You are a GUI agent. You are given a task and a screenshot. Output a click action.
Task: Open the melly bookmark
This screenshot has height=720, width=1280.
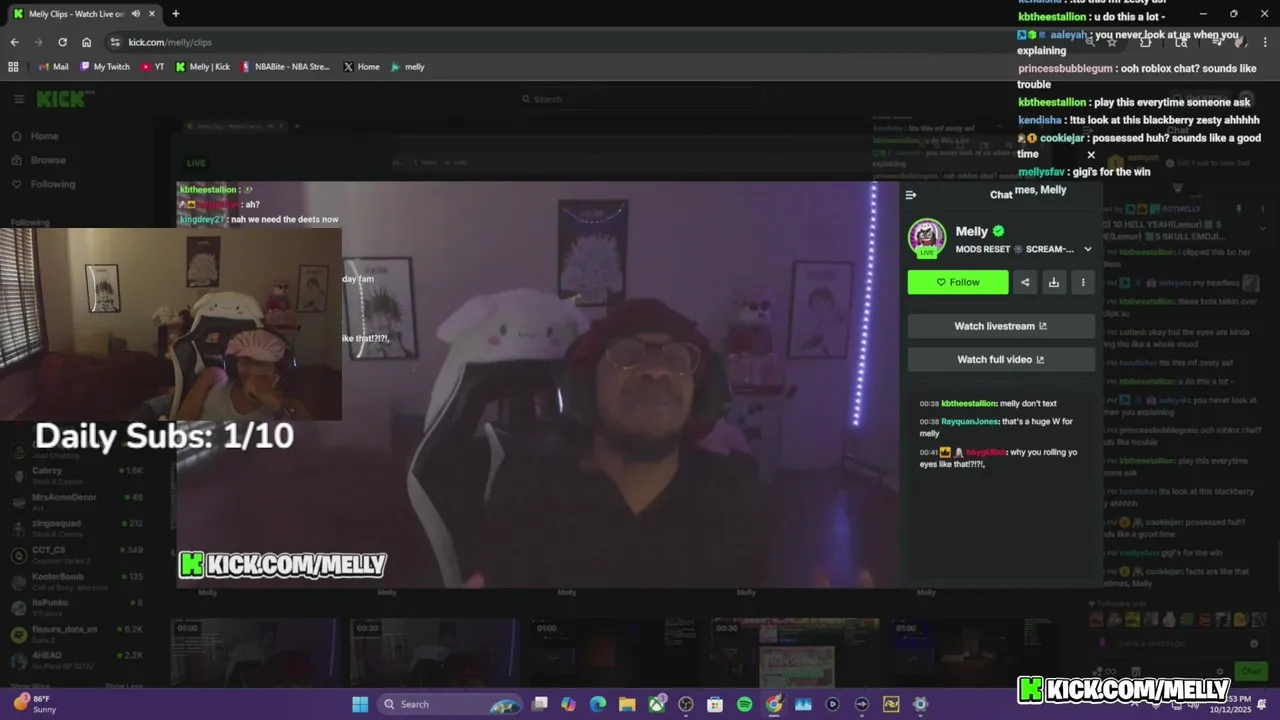[408, 67]
